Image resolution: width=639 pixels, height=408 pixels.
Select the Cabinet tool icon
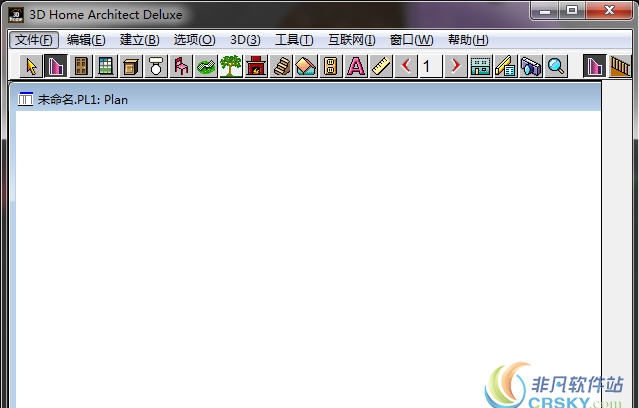131,66
